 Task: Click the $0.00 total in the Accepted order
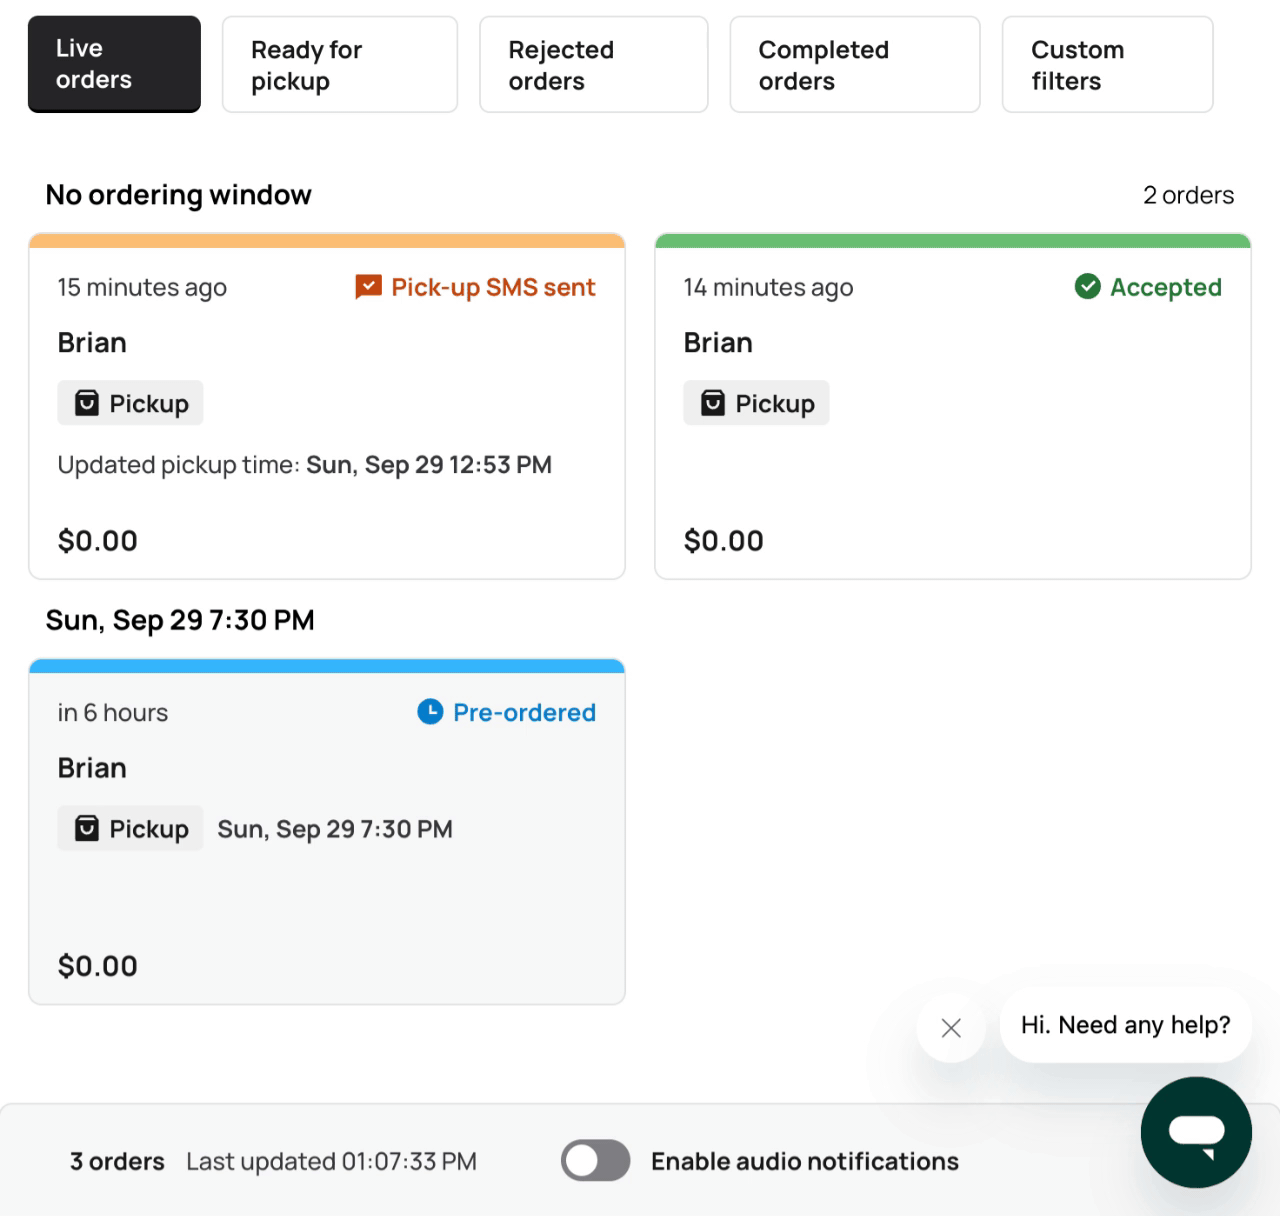point(724,540)
